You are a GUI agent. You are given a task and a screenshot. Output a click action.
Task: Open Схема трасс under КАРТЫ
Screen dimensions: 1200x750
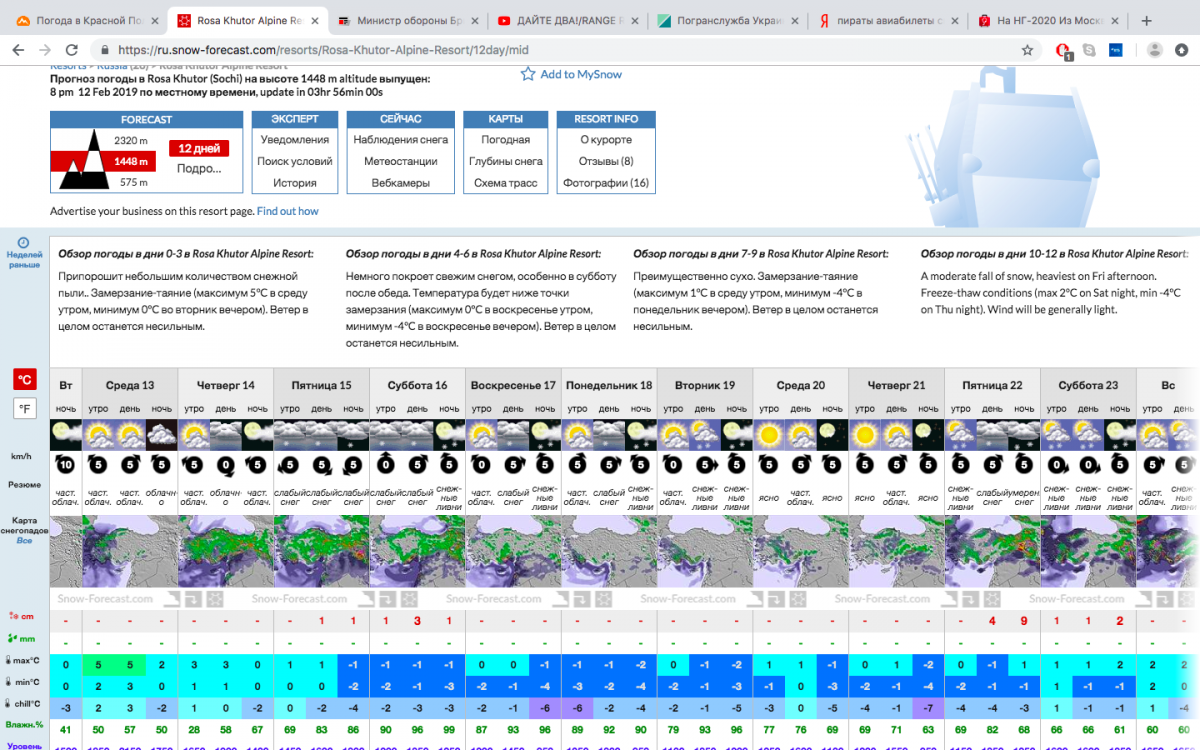coord(505,183)
